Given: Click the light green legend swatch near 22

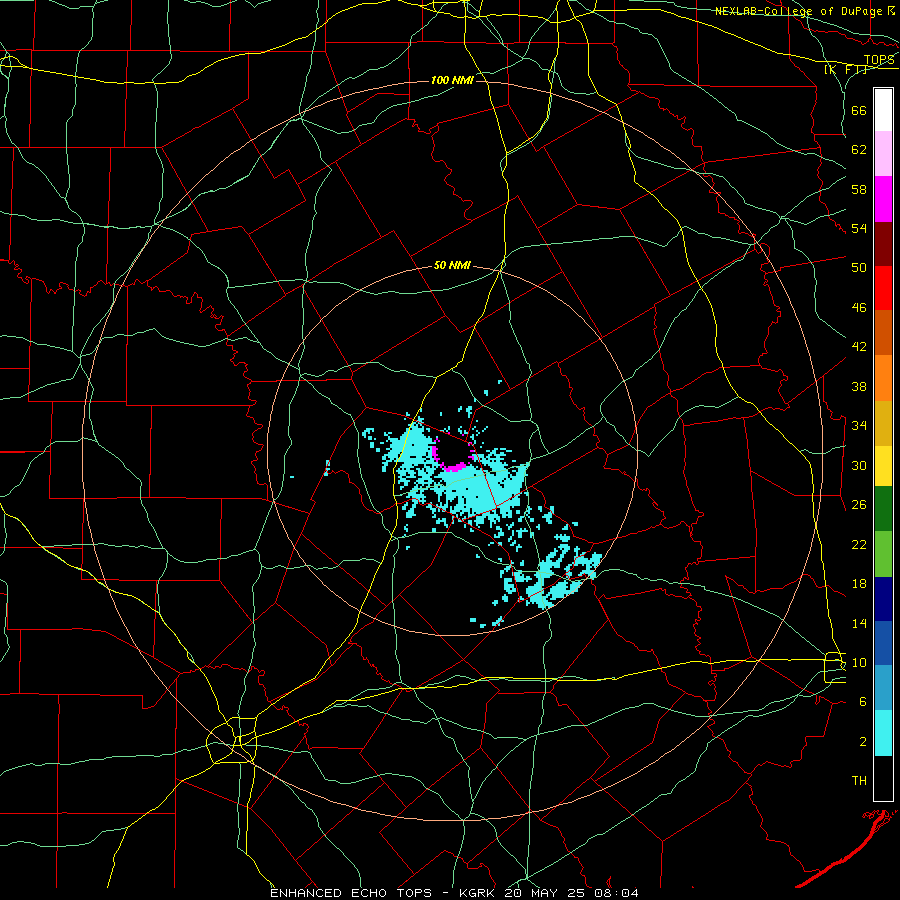Looking at the screenshot, I should pos(883,554).
